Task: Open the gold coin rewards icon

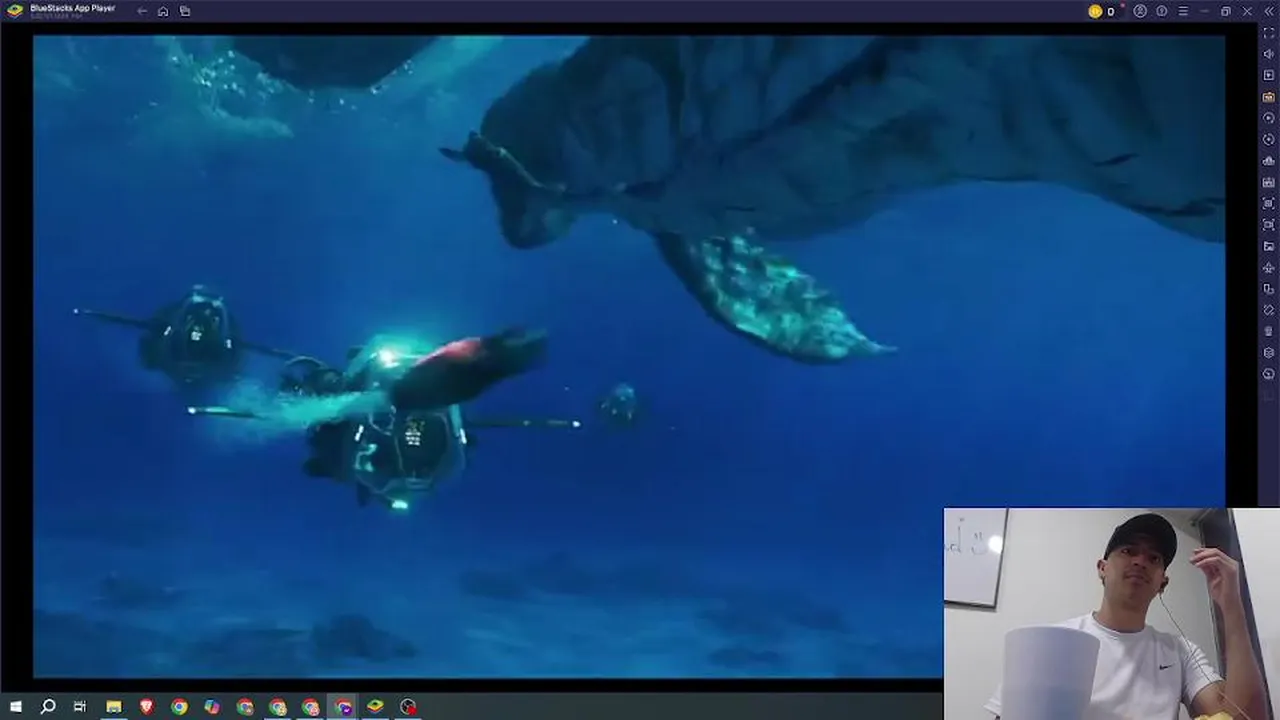Action: coord(1095,11)
